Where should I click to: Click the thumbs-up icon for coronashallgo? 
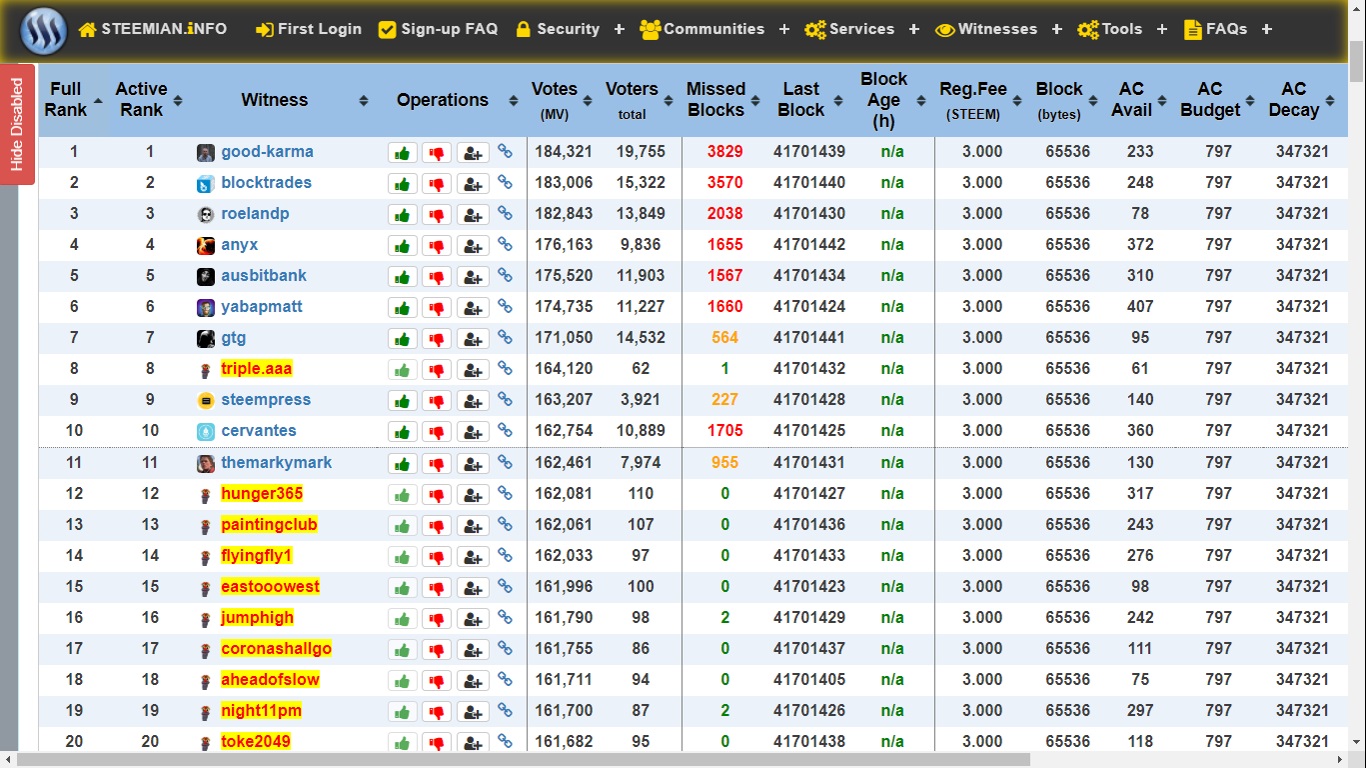point(402,650)
